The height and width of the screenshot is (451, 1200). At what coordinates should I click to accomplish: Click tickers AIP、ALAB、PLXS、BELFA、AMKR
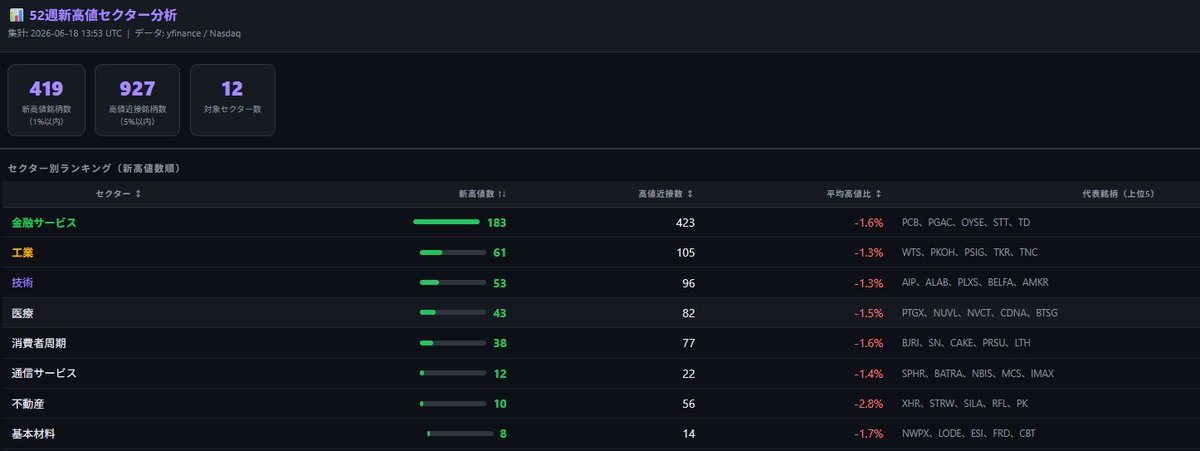tap(975, 283)
